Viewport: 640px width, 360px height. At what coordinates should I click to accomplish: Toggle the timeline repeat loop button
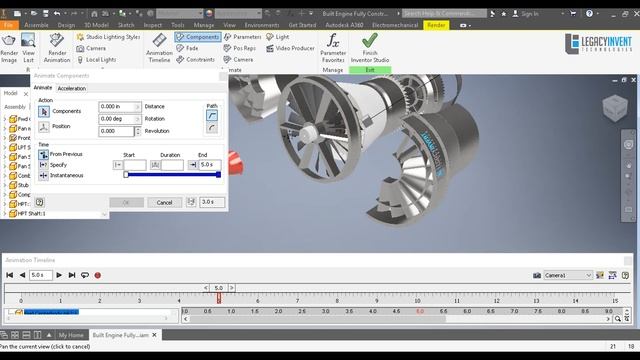click(84, 275)
